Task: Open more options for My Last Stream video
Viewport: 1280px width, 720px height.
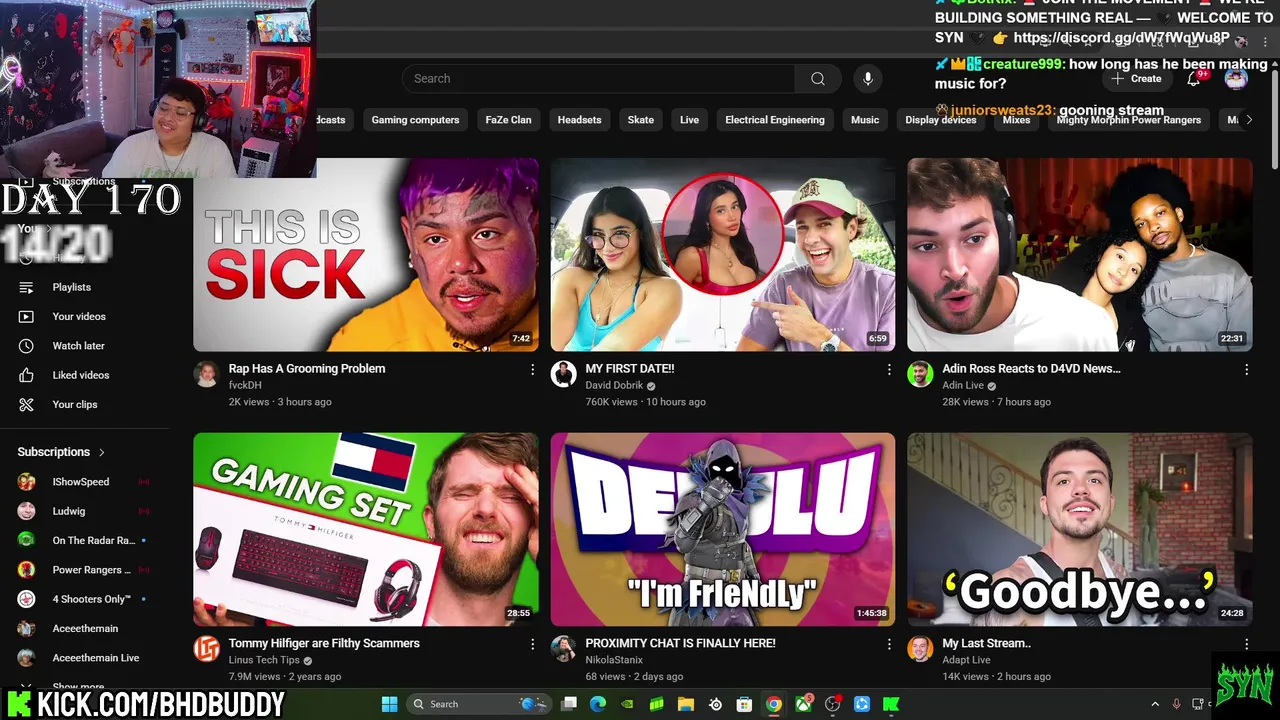Action: [1246, 645]
